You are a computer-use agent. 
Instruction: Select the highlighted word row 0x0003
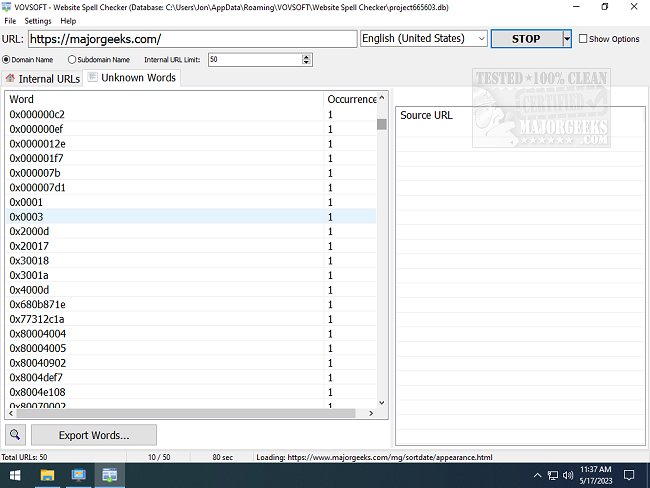[x=191, y=216]
